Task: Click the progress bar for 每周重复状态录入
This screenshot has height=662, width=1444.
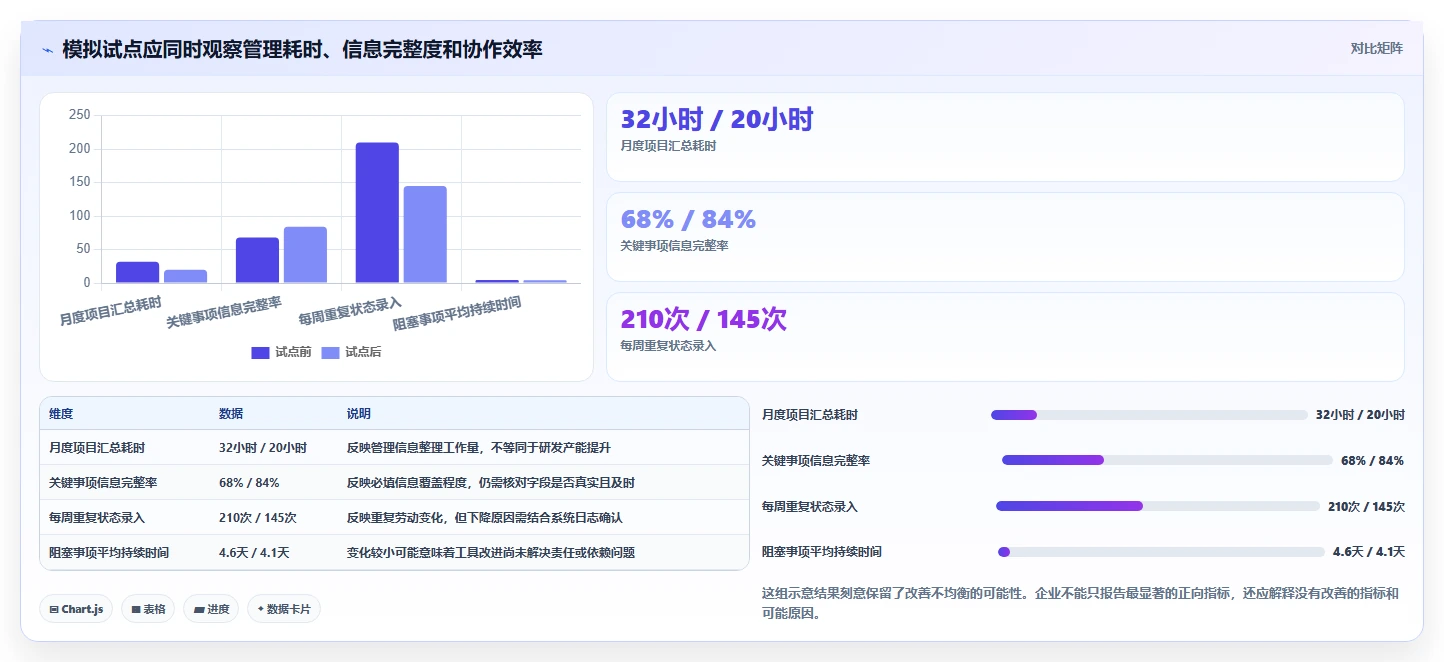Action: [x=1158, y=506]
